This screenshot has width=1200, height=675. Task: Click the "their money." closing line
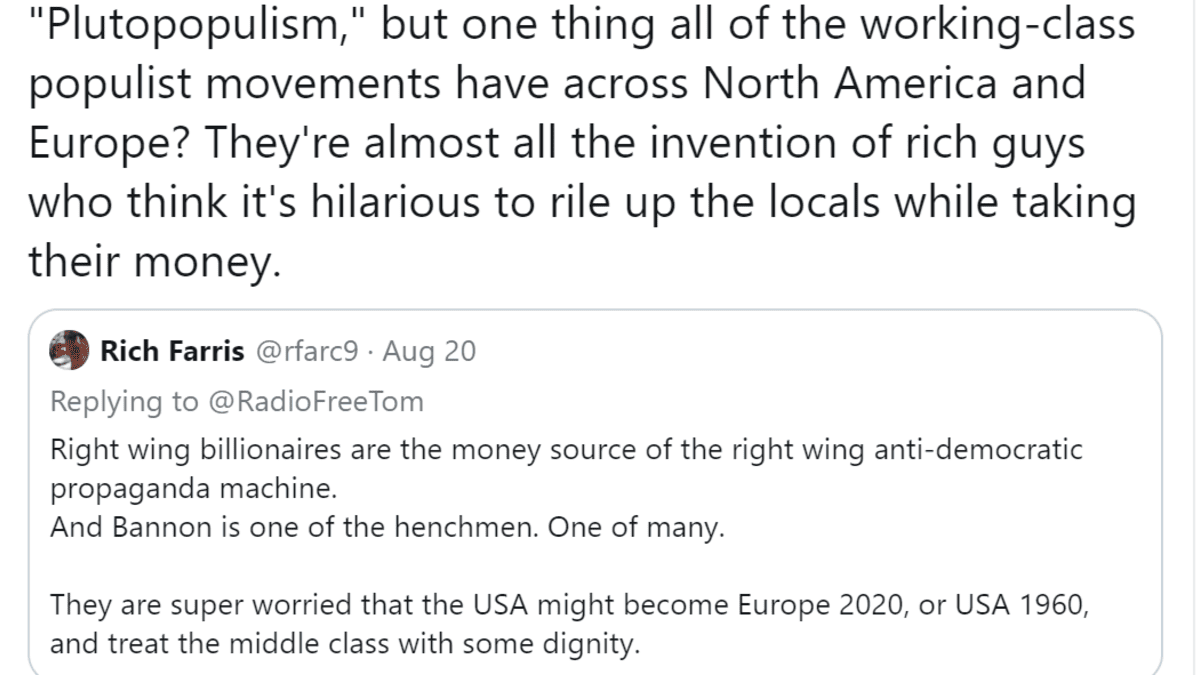point(150,264)
